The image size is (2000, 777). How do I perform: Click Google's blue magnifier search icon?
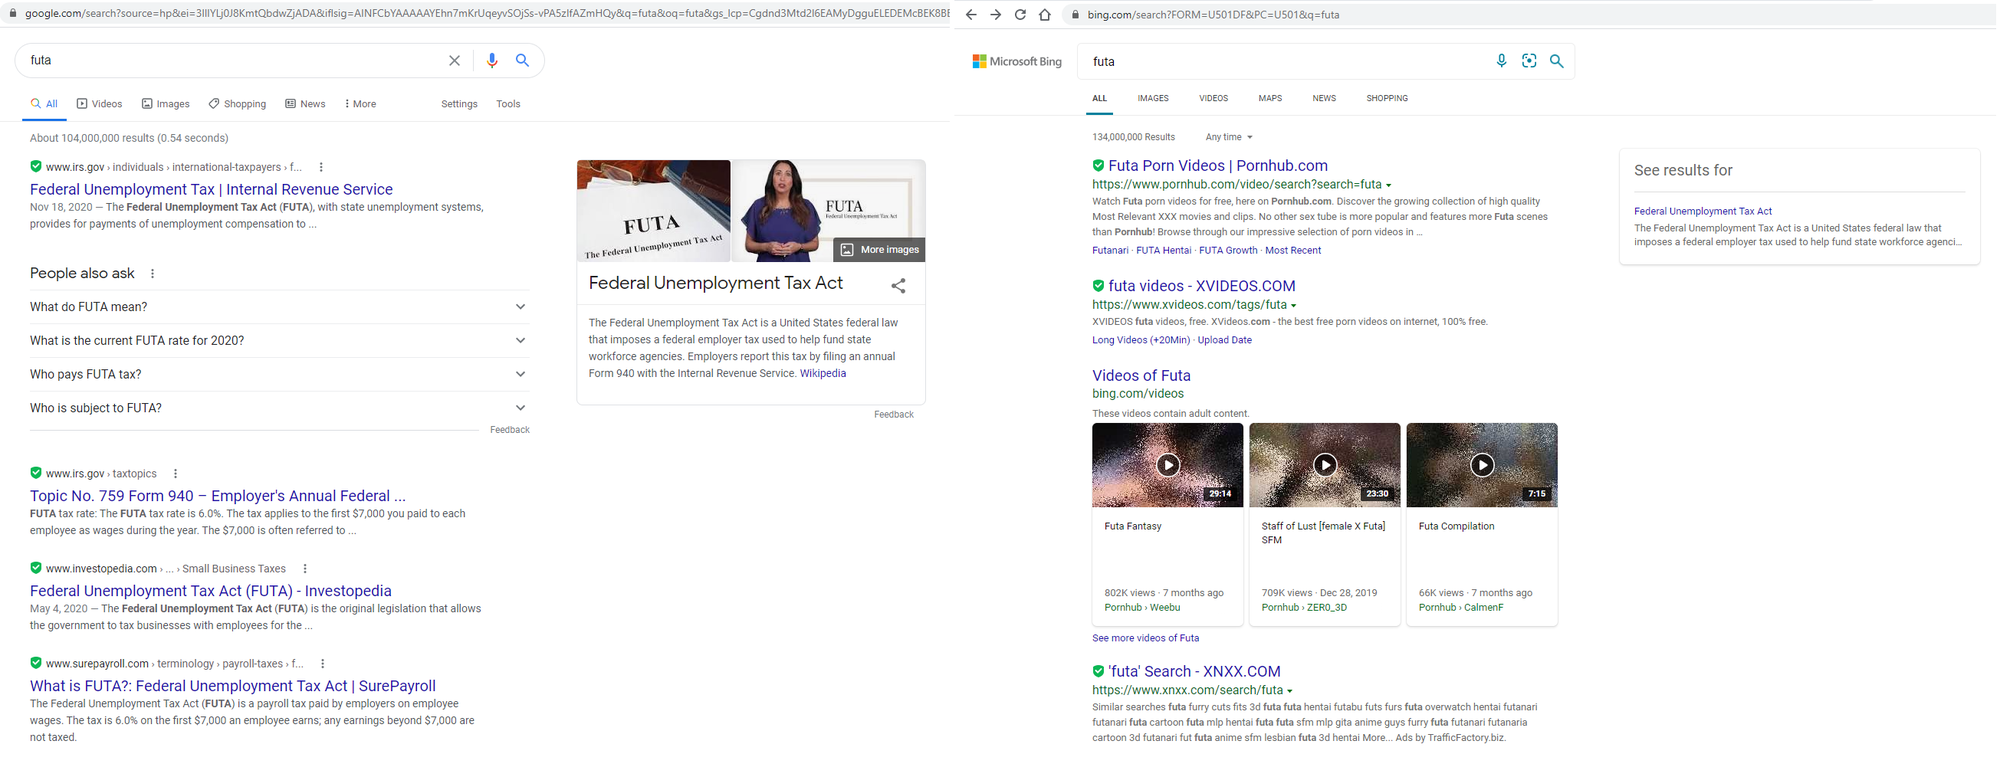coord(522,61)
